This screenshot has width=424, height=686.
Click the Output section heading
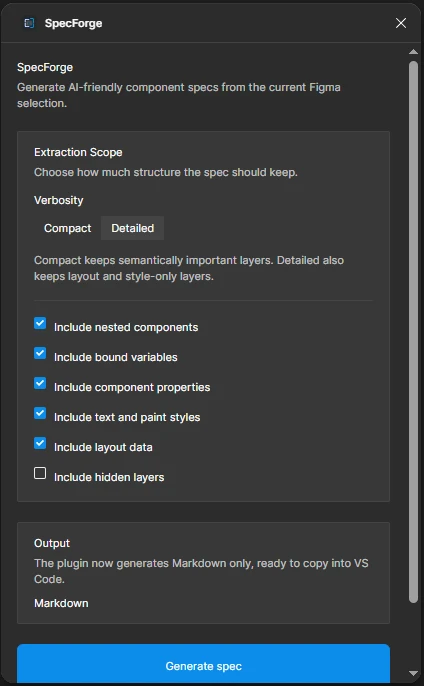click(52, 543)
